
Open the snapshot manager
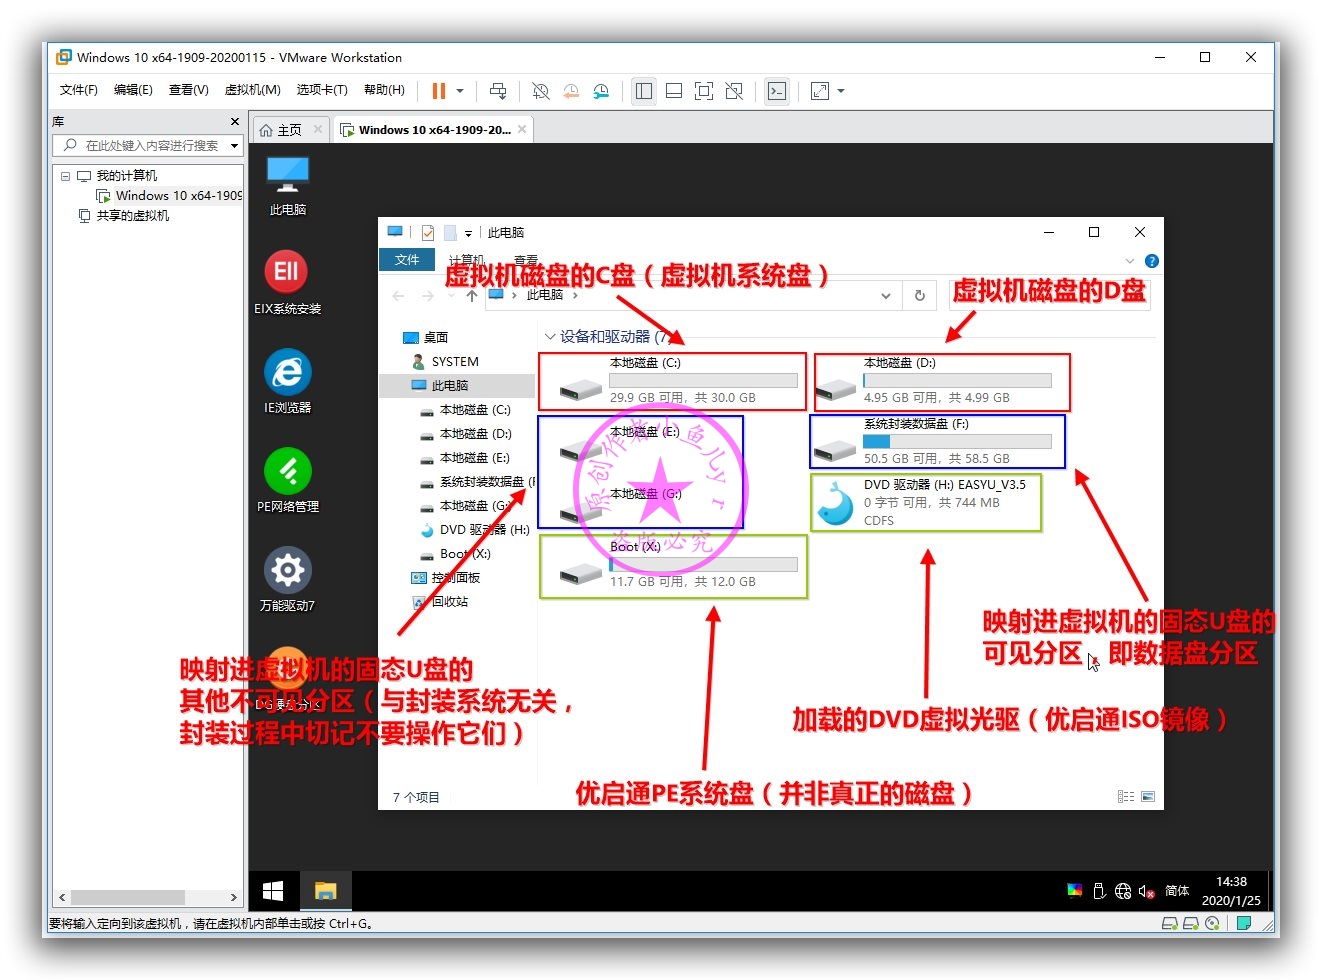601,91
